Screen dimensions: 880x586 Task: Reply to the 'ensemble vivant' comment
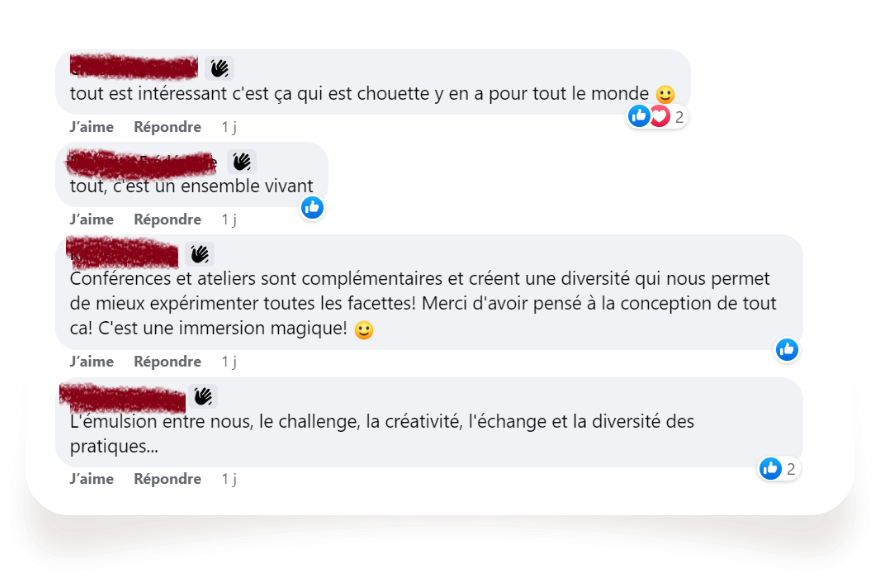click(x=167, y=219)
